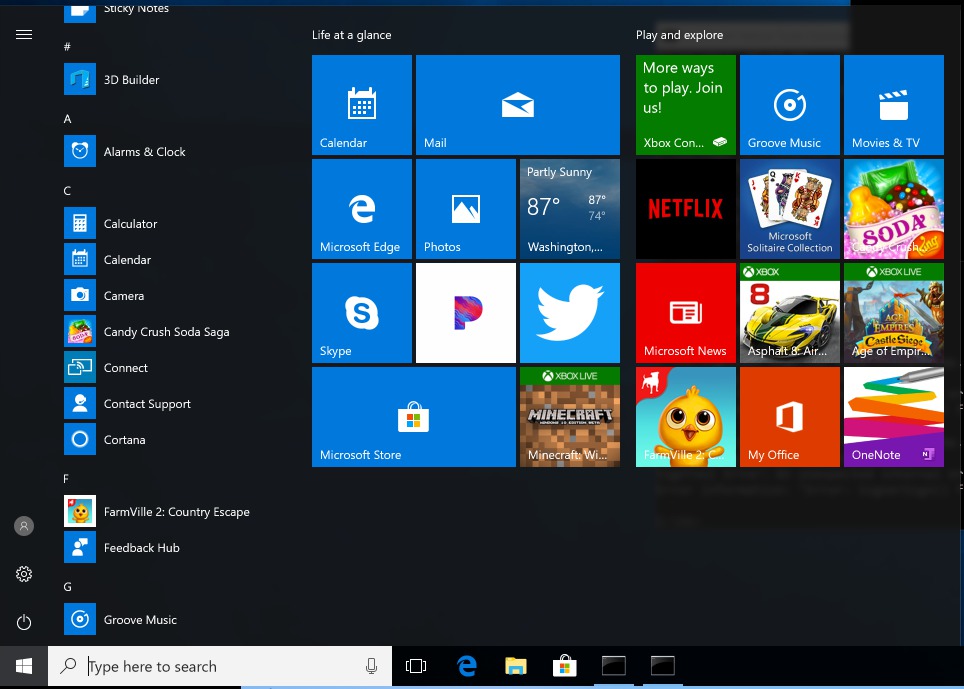
Task: Open Edge from the taskbar
Action: click(467, 666)
